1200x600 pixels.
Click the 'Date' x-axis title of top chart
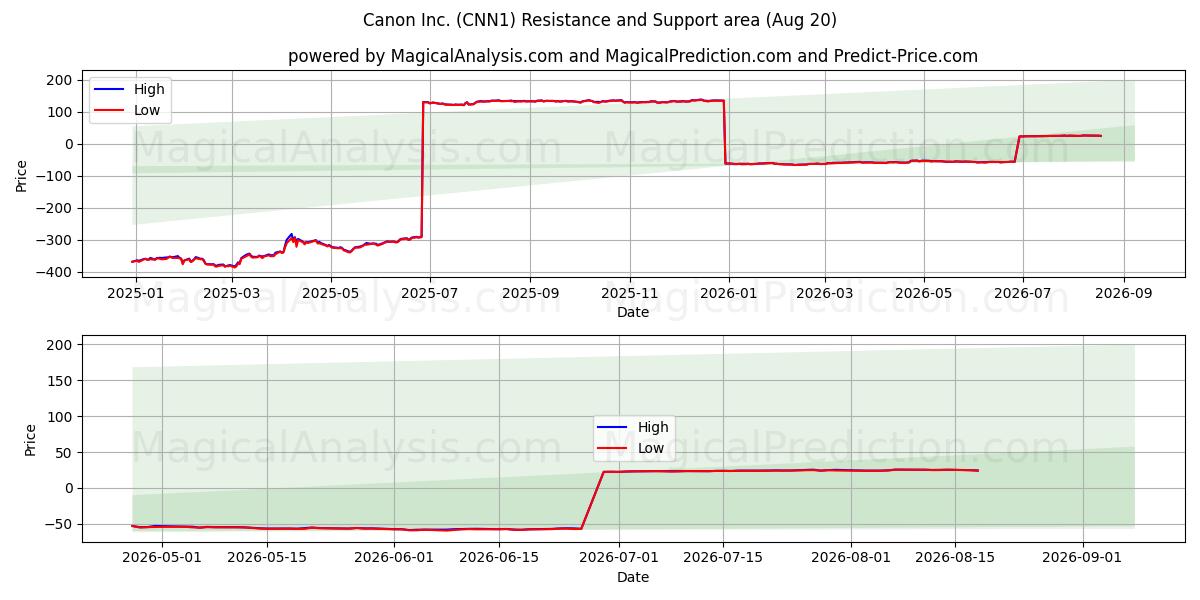coord(633,312)
